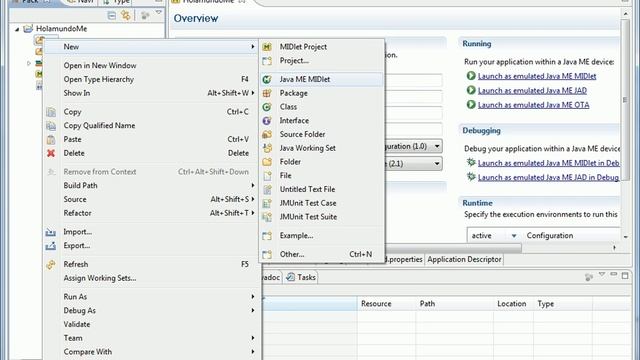640x360 pixels.
Task: Click the Copy icon in context menu
Action: 51,112
